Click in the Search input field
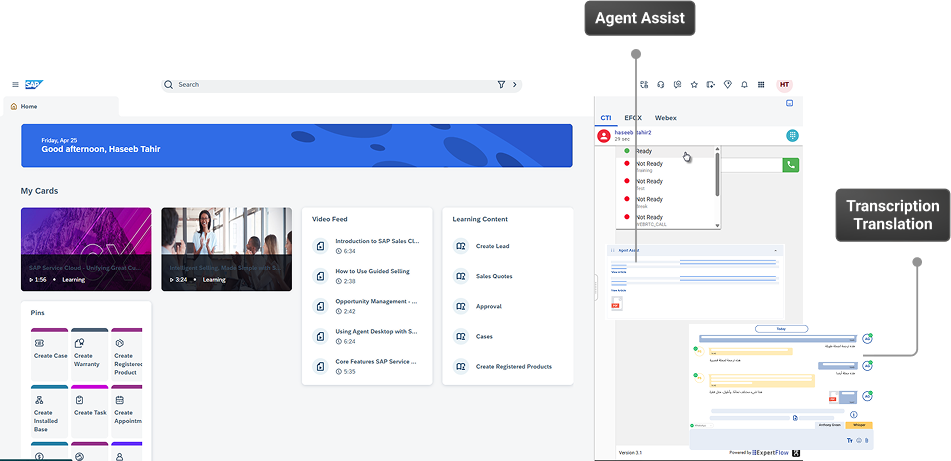The height and width of the screenshot is (461, 951). (x=335, y=85)
